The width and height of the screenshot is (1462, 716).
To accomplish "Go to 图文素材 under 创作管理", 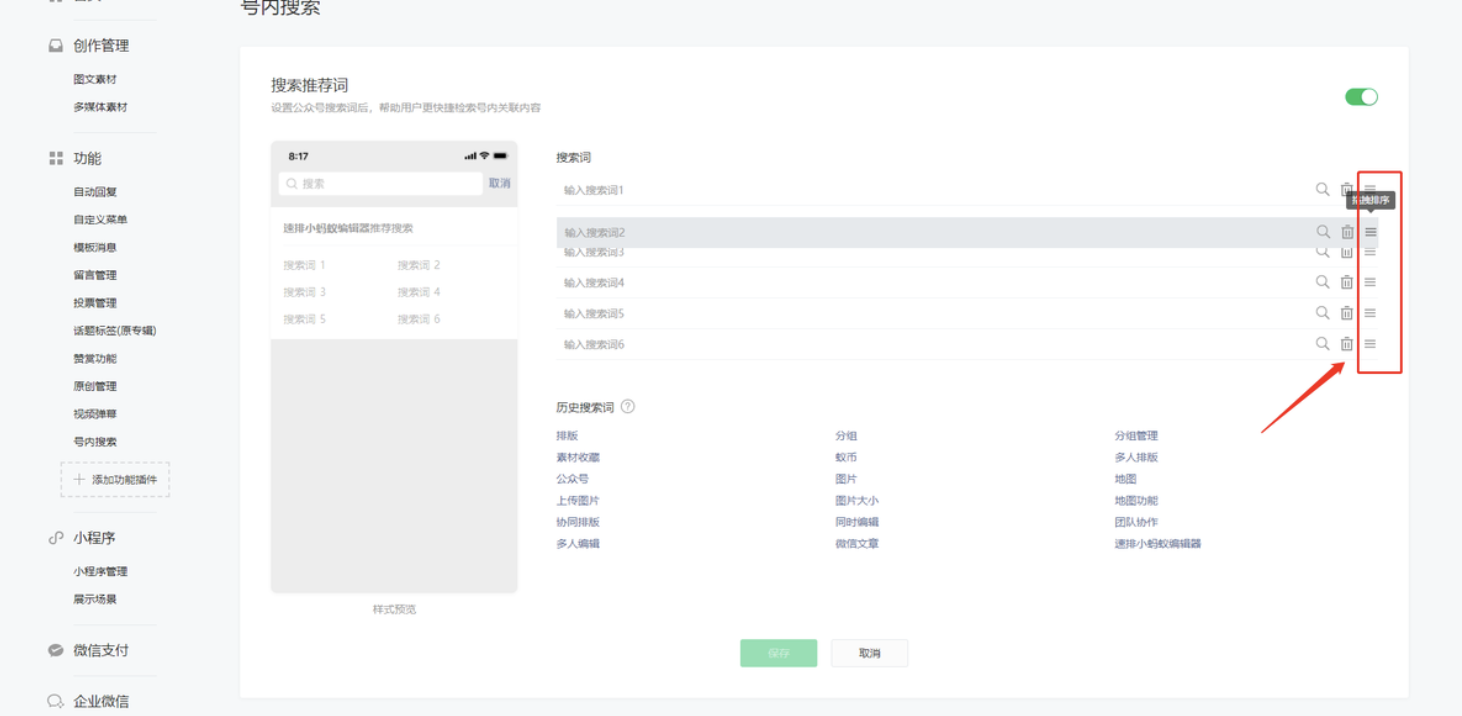I will (x=95, y=79).
